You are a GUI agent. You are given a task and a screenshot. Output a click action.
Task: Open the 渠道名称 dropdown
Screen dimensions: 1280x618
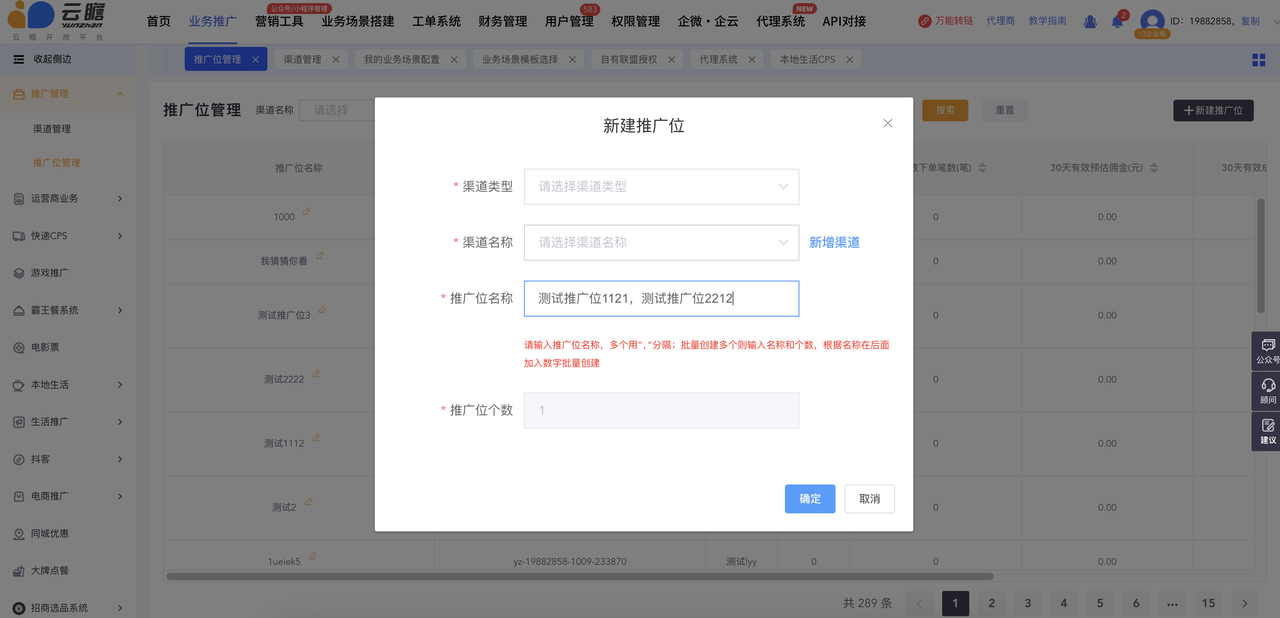pos(661,242)
